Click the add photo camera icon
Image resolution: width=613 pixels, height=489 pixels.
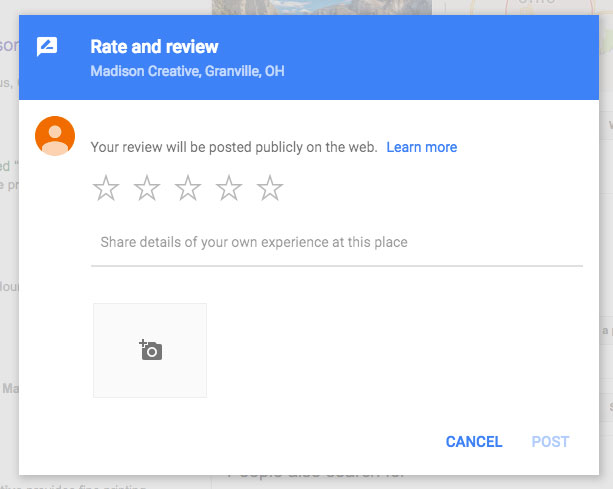pyautogui.click(x=150, y=350)
